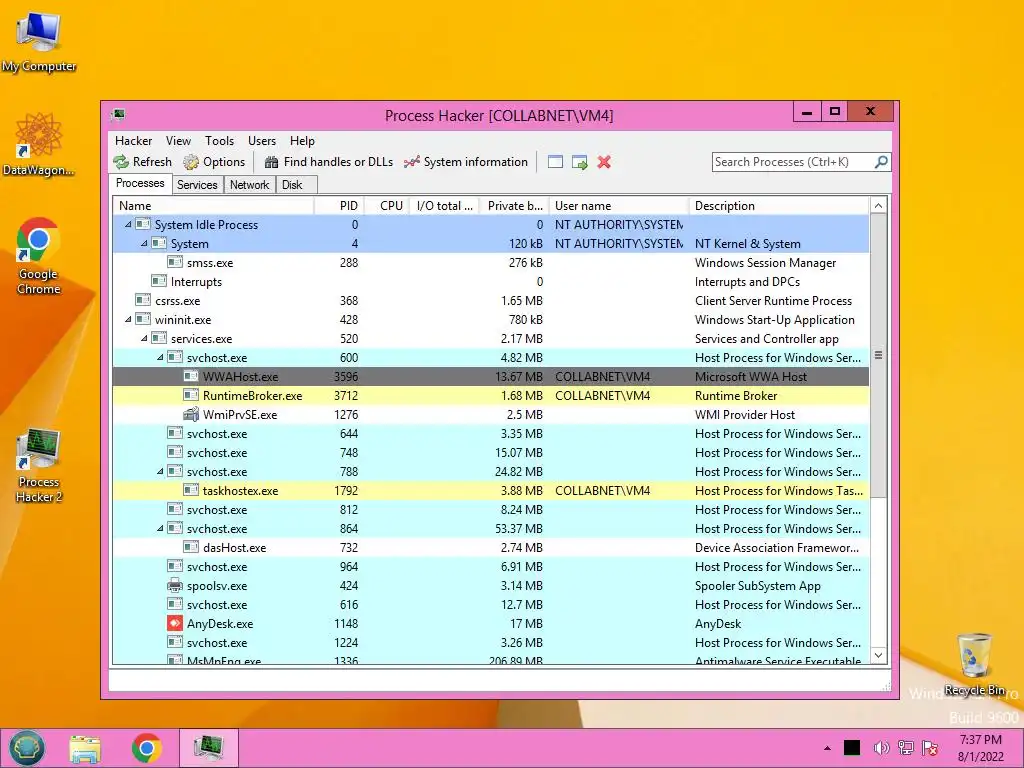This screenshot has width=1024, height=768.
Task: Select the Interrupts row
Action: (491, 282)
